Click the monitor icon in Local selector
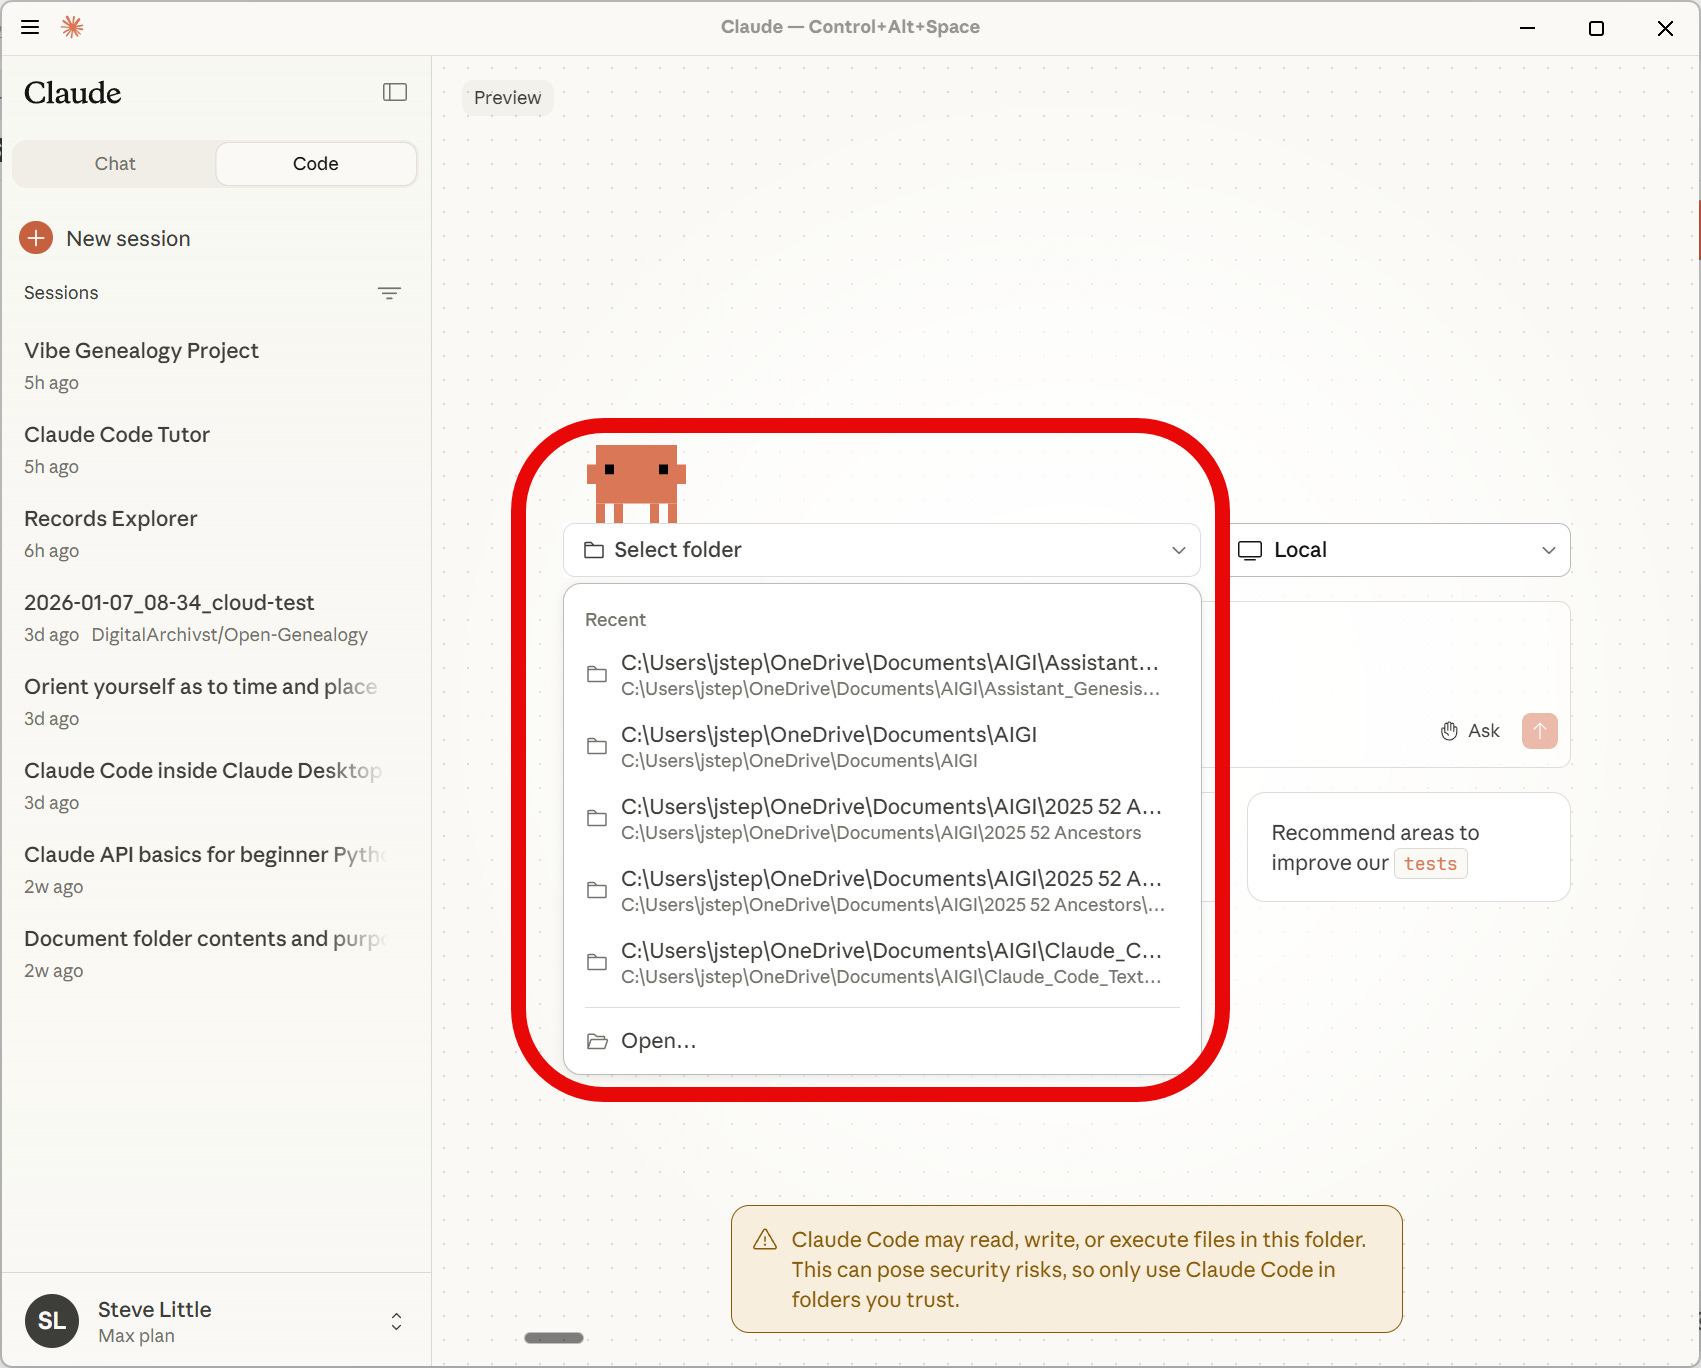 pyautogui.click(x=1250, y=550)
